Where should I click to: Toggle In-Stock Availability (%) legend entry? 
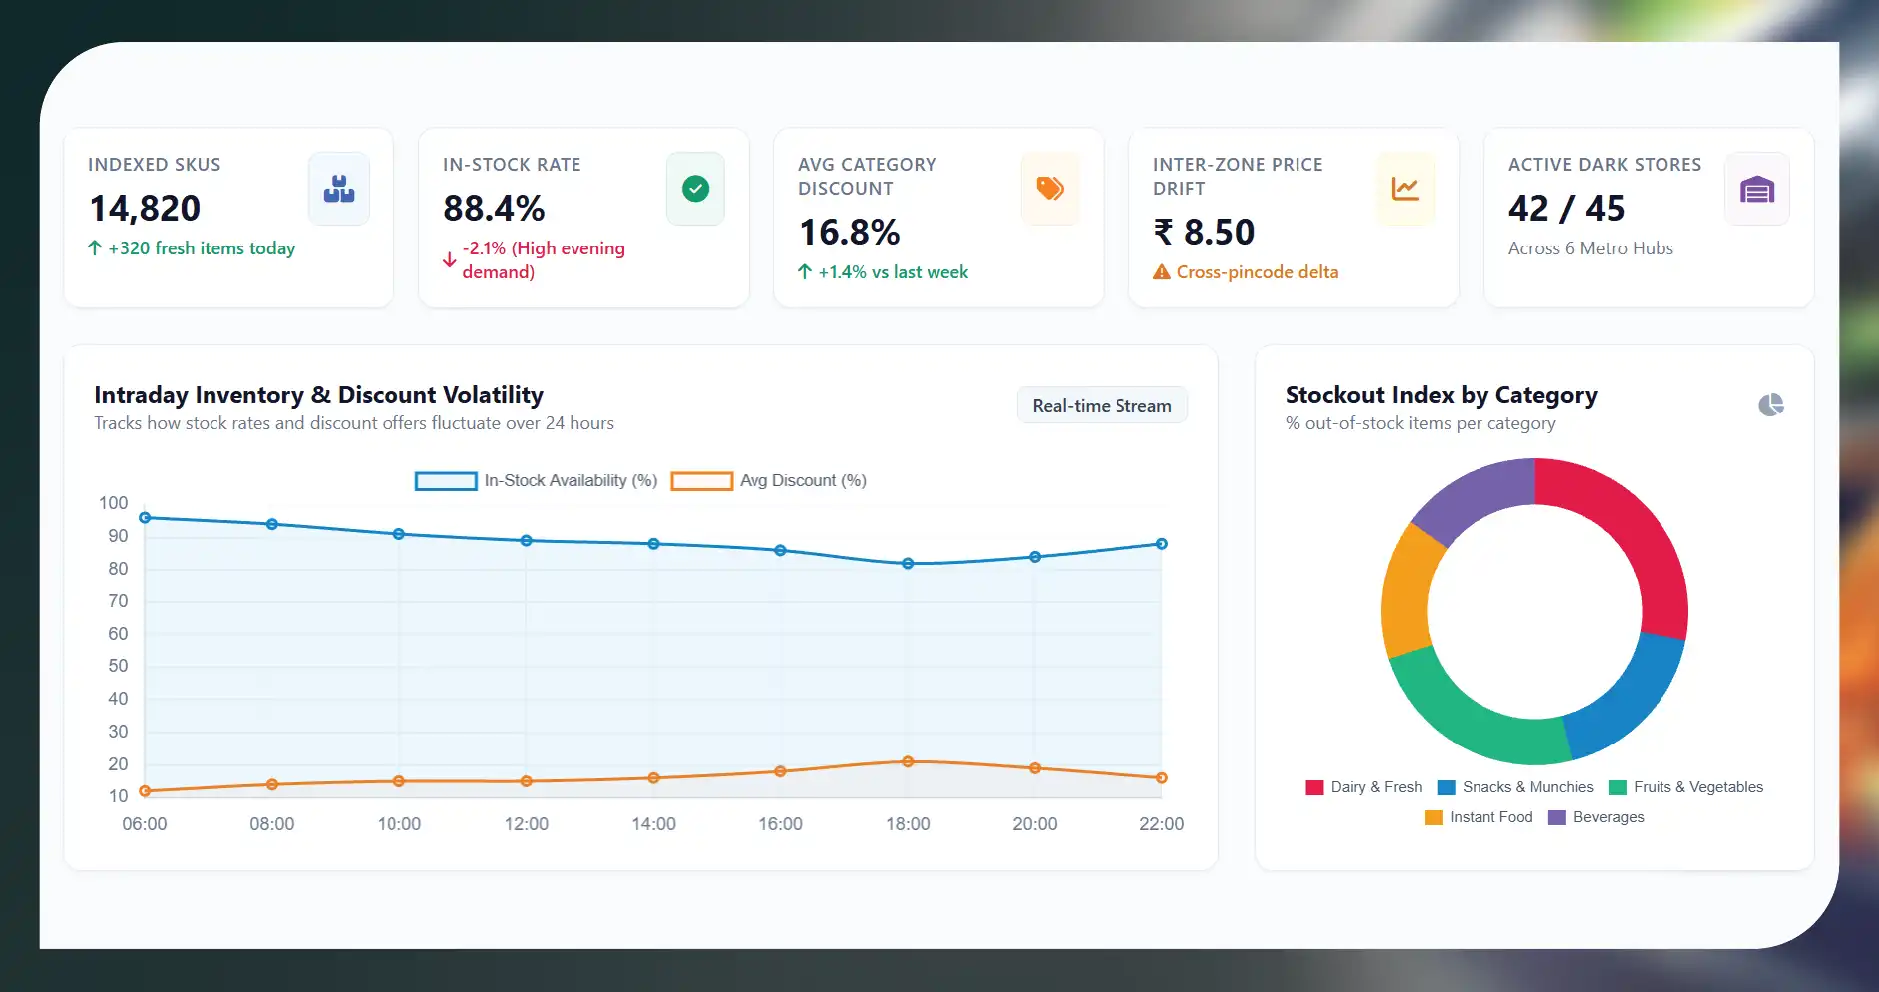[x=536, y=481]
